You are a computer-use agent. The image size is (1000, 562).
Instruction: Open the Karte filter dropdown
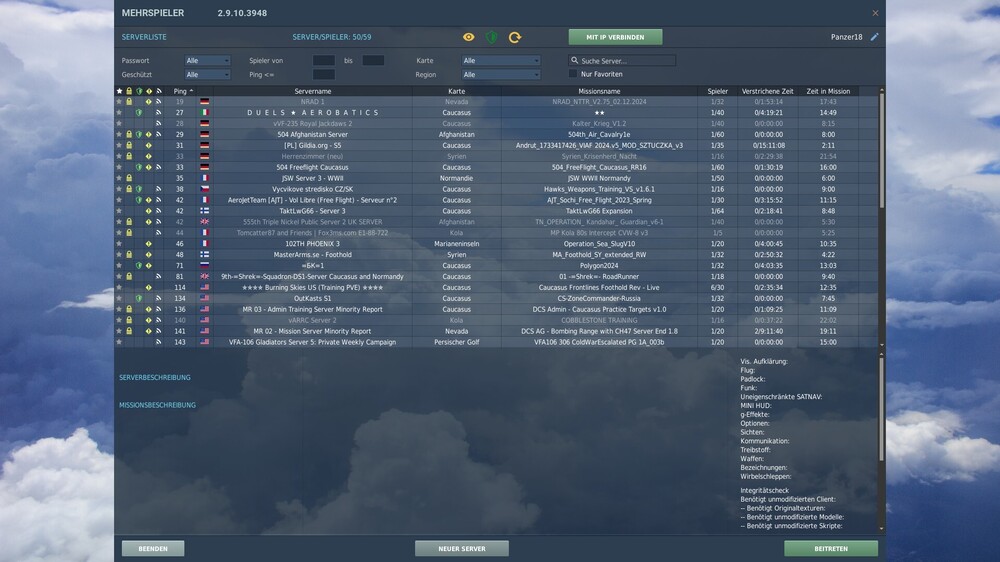point(501,61)
